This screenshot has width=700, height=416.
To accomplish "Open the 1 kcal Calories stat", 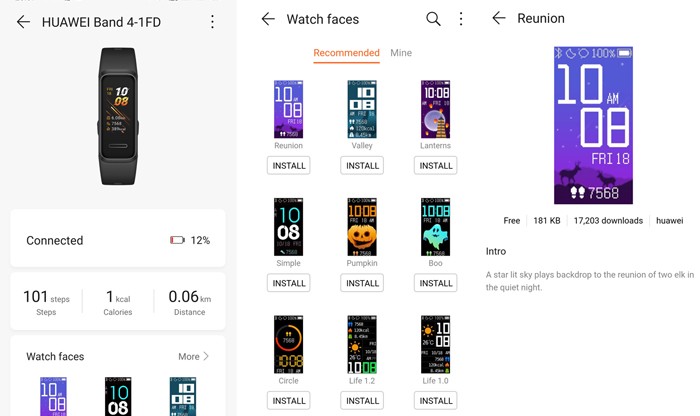I will click(118, 302).
